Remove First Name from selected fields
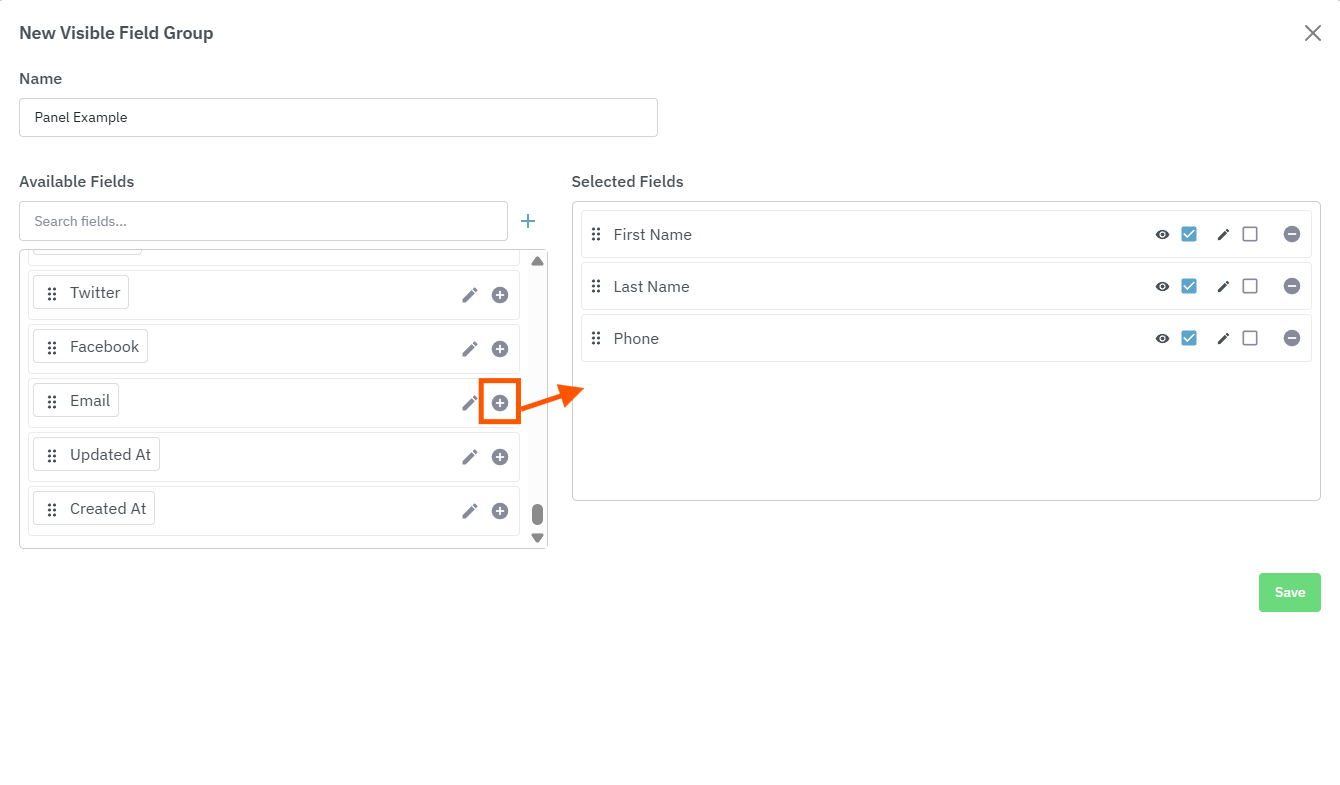Screen dimensions: 1340x785 pyautogui.click(x=1292, y=234)
